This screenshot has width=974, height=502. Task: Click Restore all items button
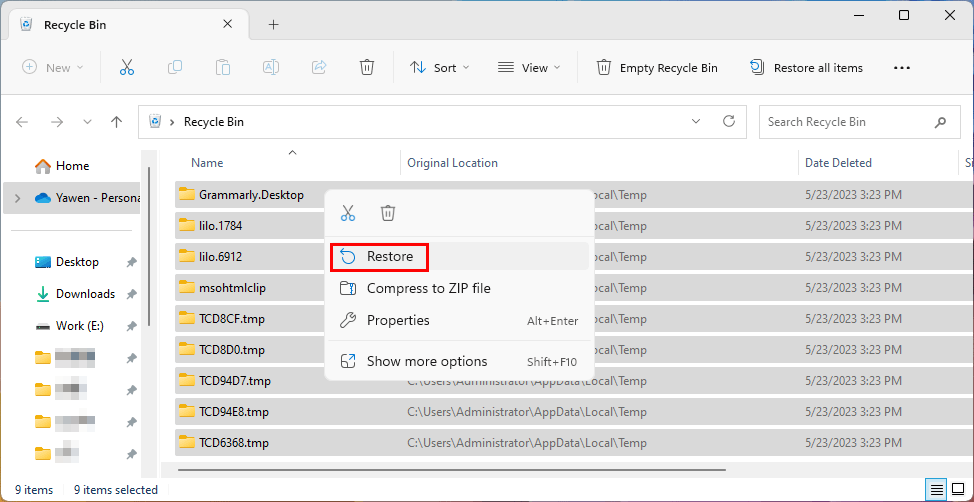806,68
